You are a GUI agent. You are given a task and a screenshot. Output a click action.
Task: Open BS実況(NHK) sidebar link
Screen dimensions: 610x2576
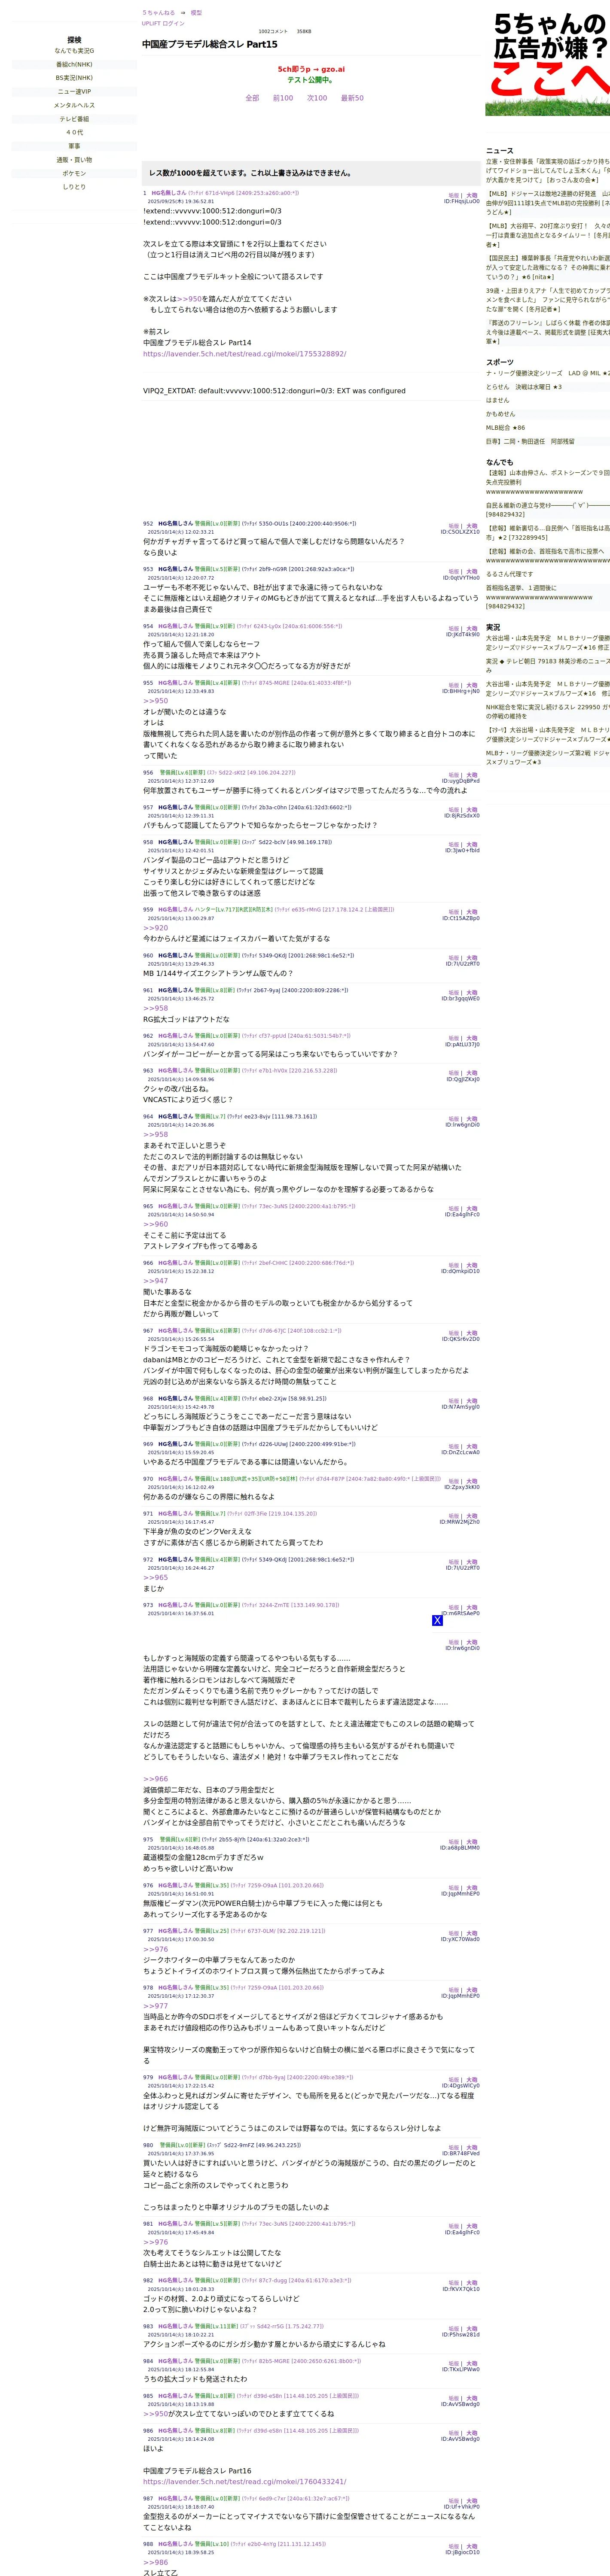click(x=74, y=78)
